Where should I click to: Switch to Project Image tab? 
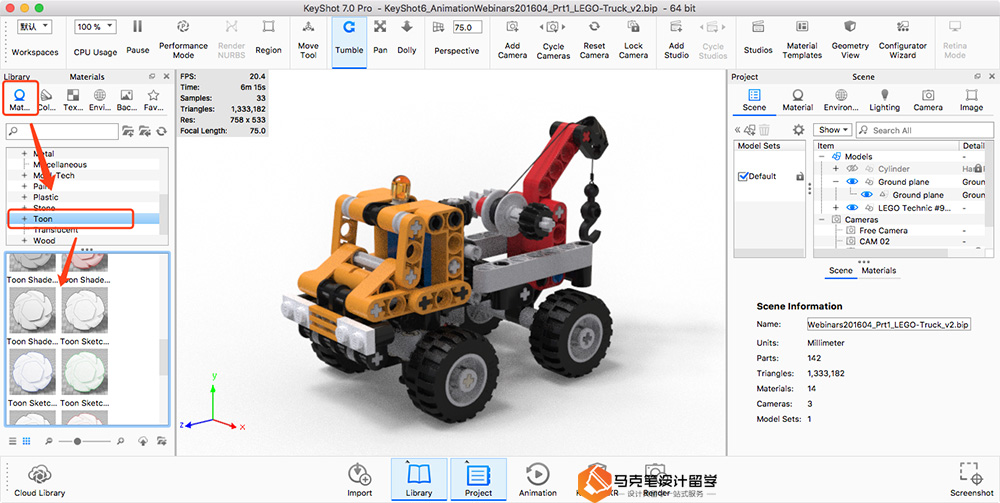tap(971, 101)
